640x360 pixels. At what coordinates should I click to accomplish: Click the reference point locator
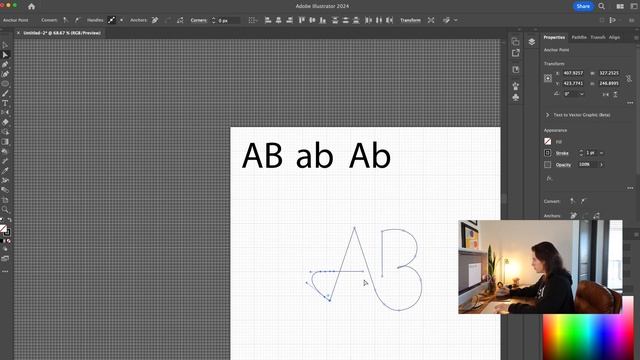click(x=548, y=78)
